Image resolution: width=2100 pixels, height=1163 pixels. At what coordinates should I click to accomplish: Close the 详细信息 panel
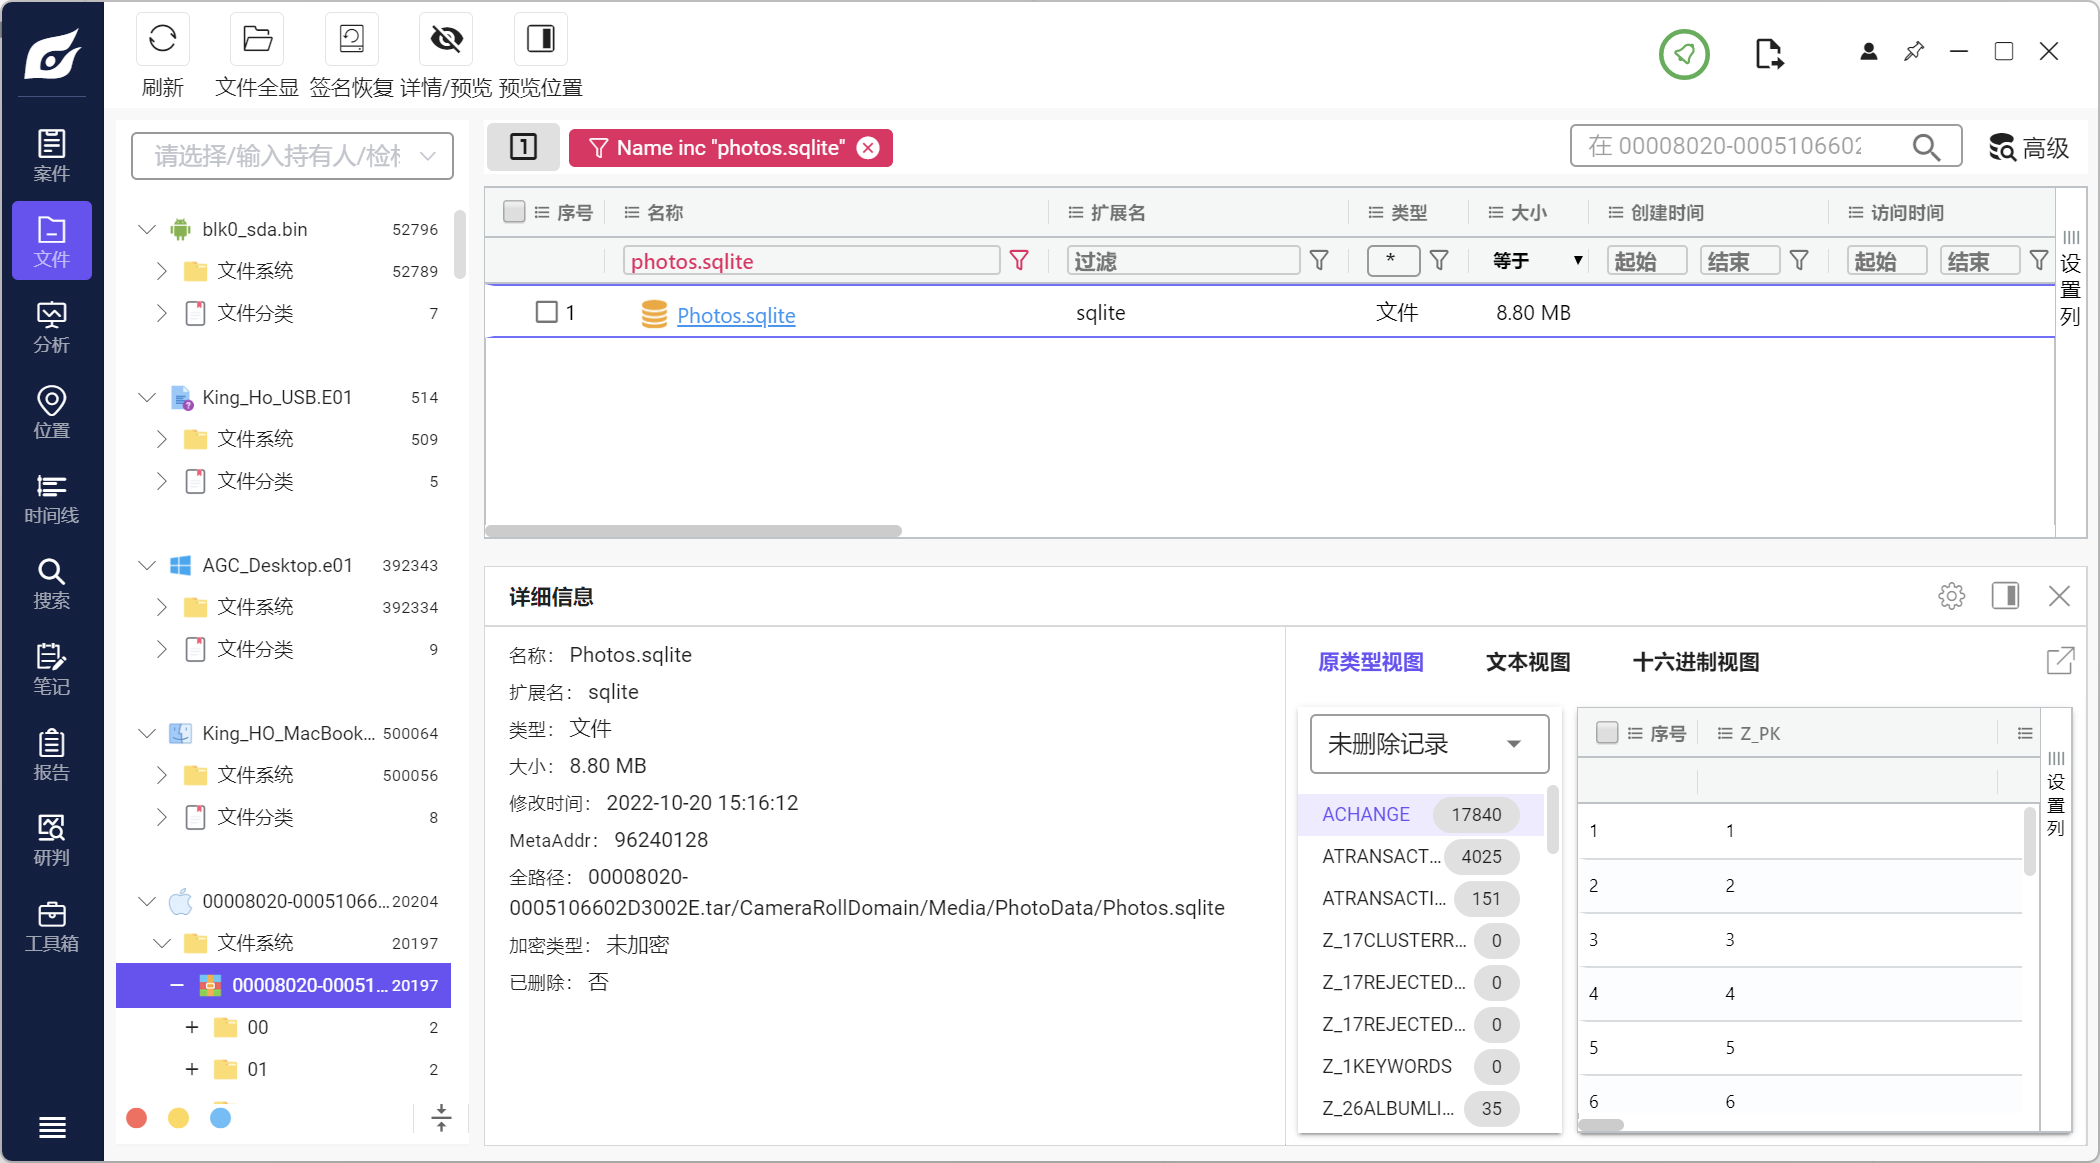pyautogui.click(x=2059, y=596)
